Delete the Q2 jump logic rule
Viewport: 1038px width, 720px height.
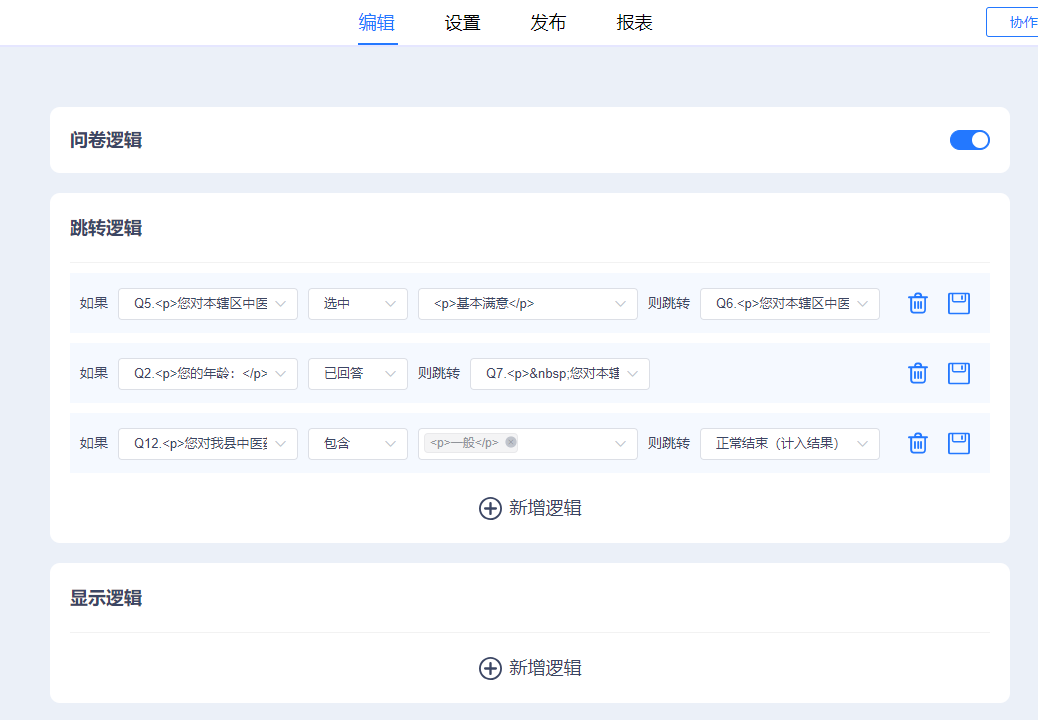click(918, 374)
